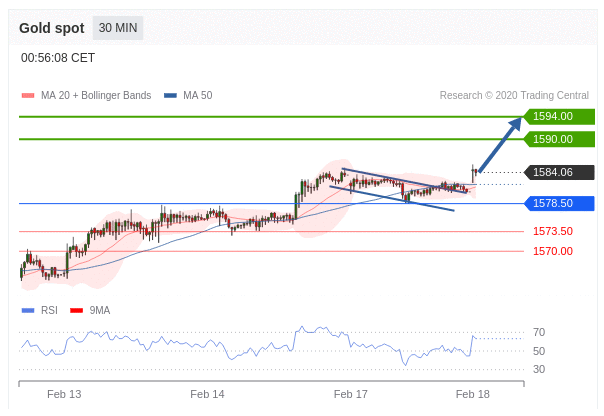This screenshot has width=604, height=416.
Task: Click the Gold spot title
Action: [52, 28]
